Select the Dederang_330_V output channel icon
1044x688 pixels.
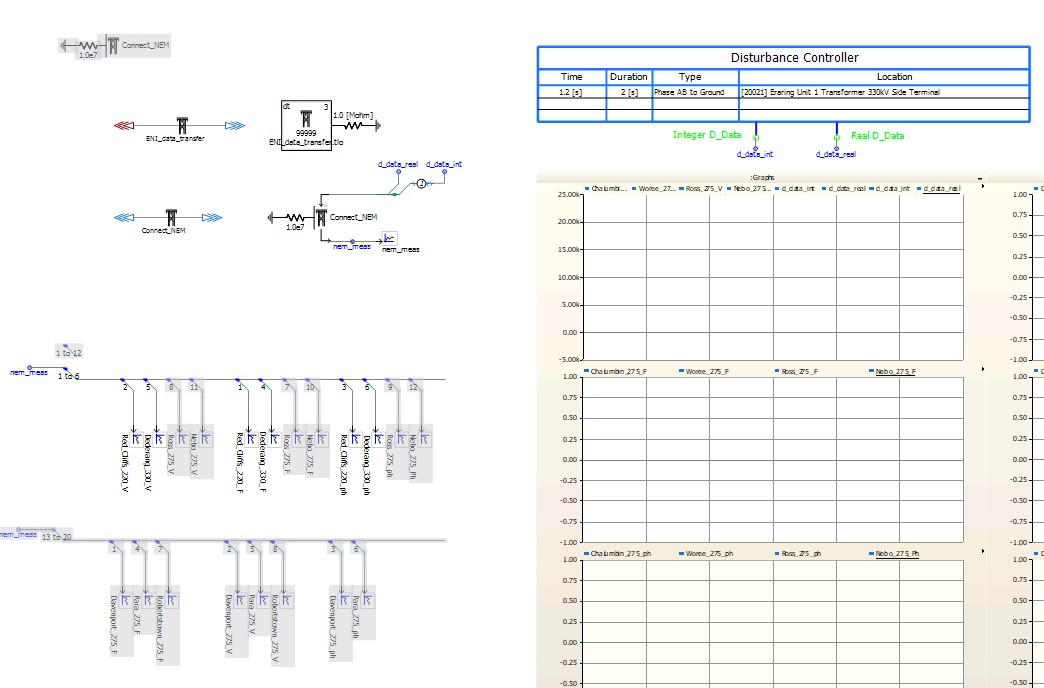pos(159,439)
